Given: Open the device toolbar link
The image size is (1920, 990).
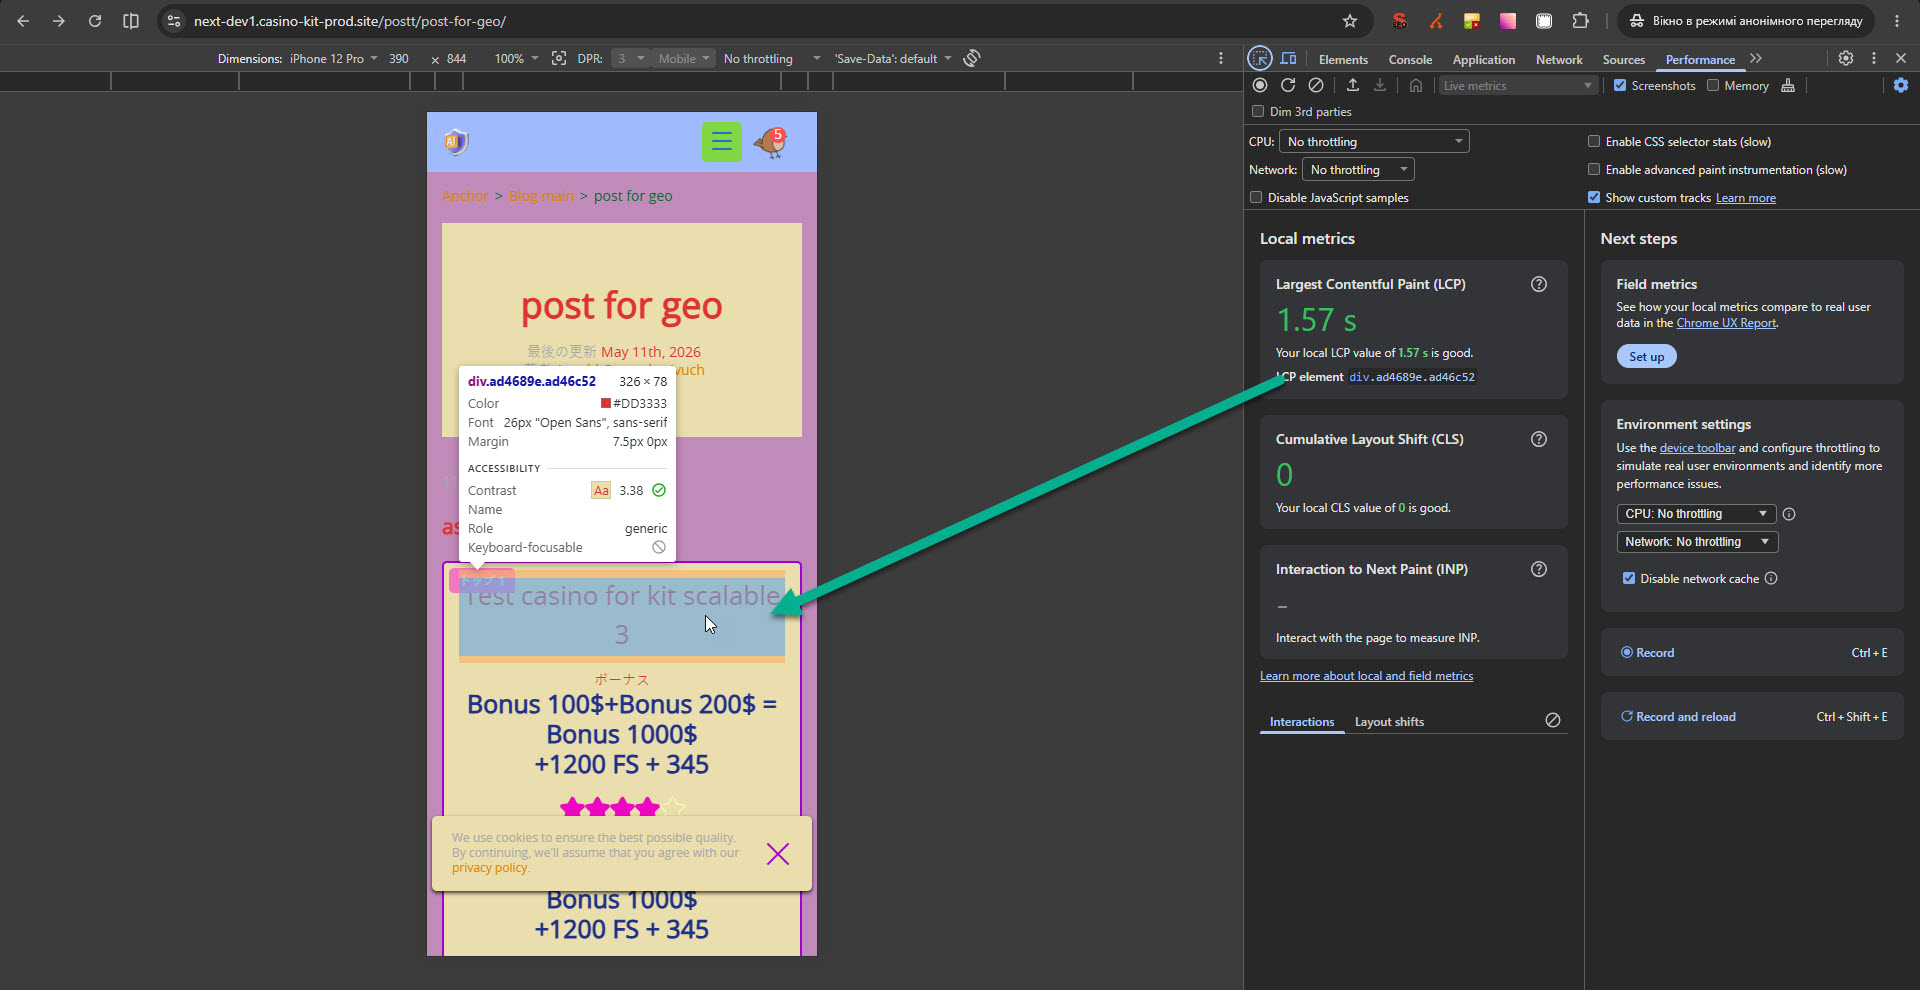Looking at the screenshot, I should tap(1697, 448).
